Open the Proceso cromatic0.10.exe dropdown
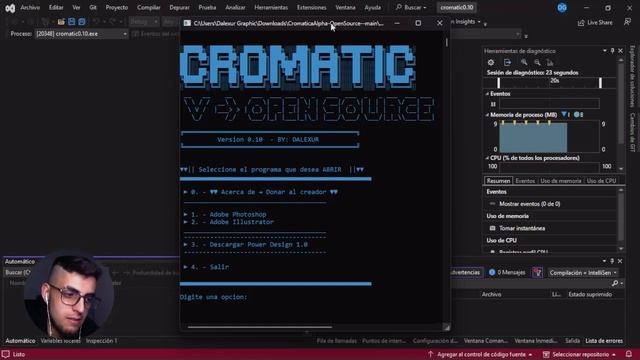Screen dimensions: 640x360 82,34
